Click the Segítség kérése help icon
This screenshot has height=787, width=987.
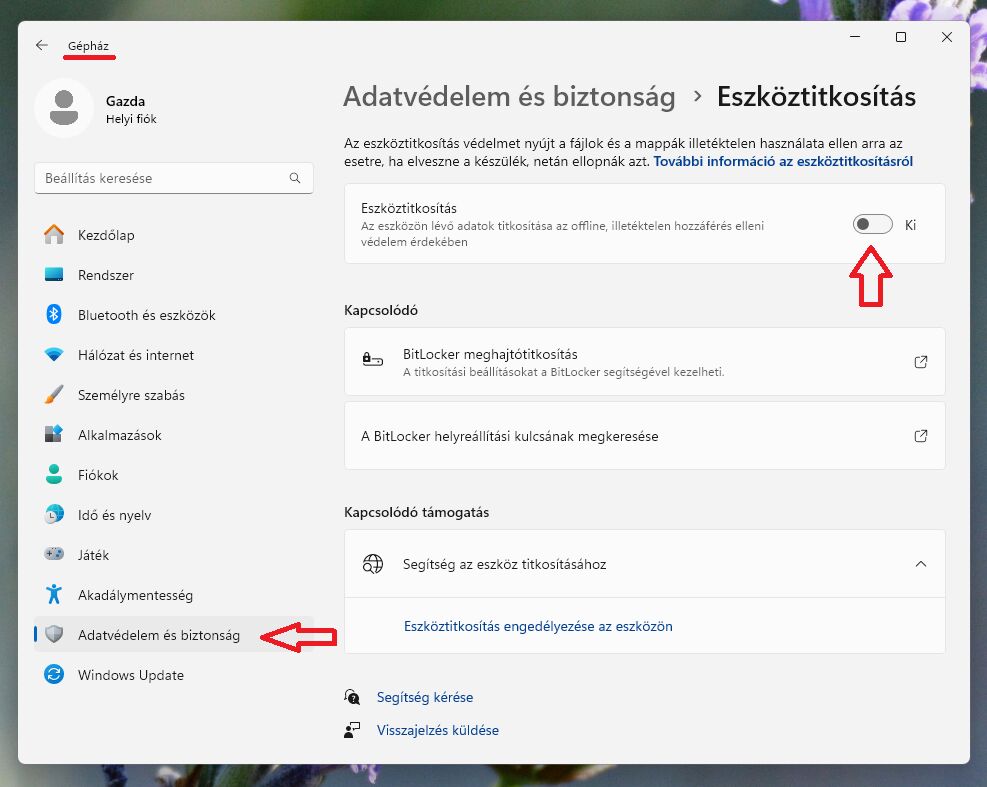352,697
